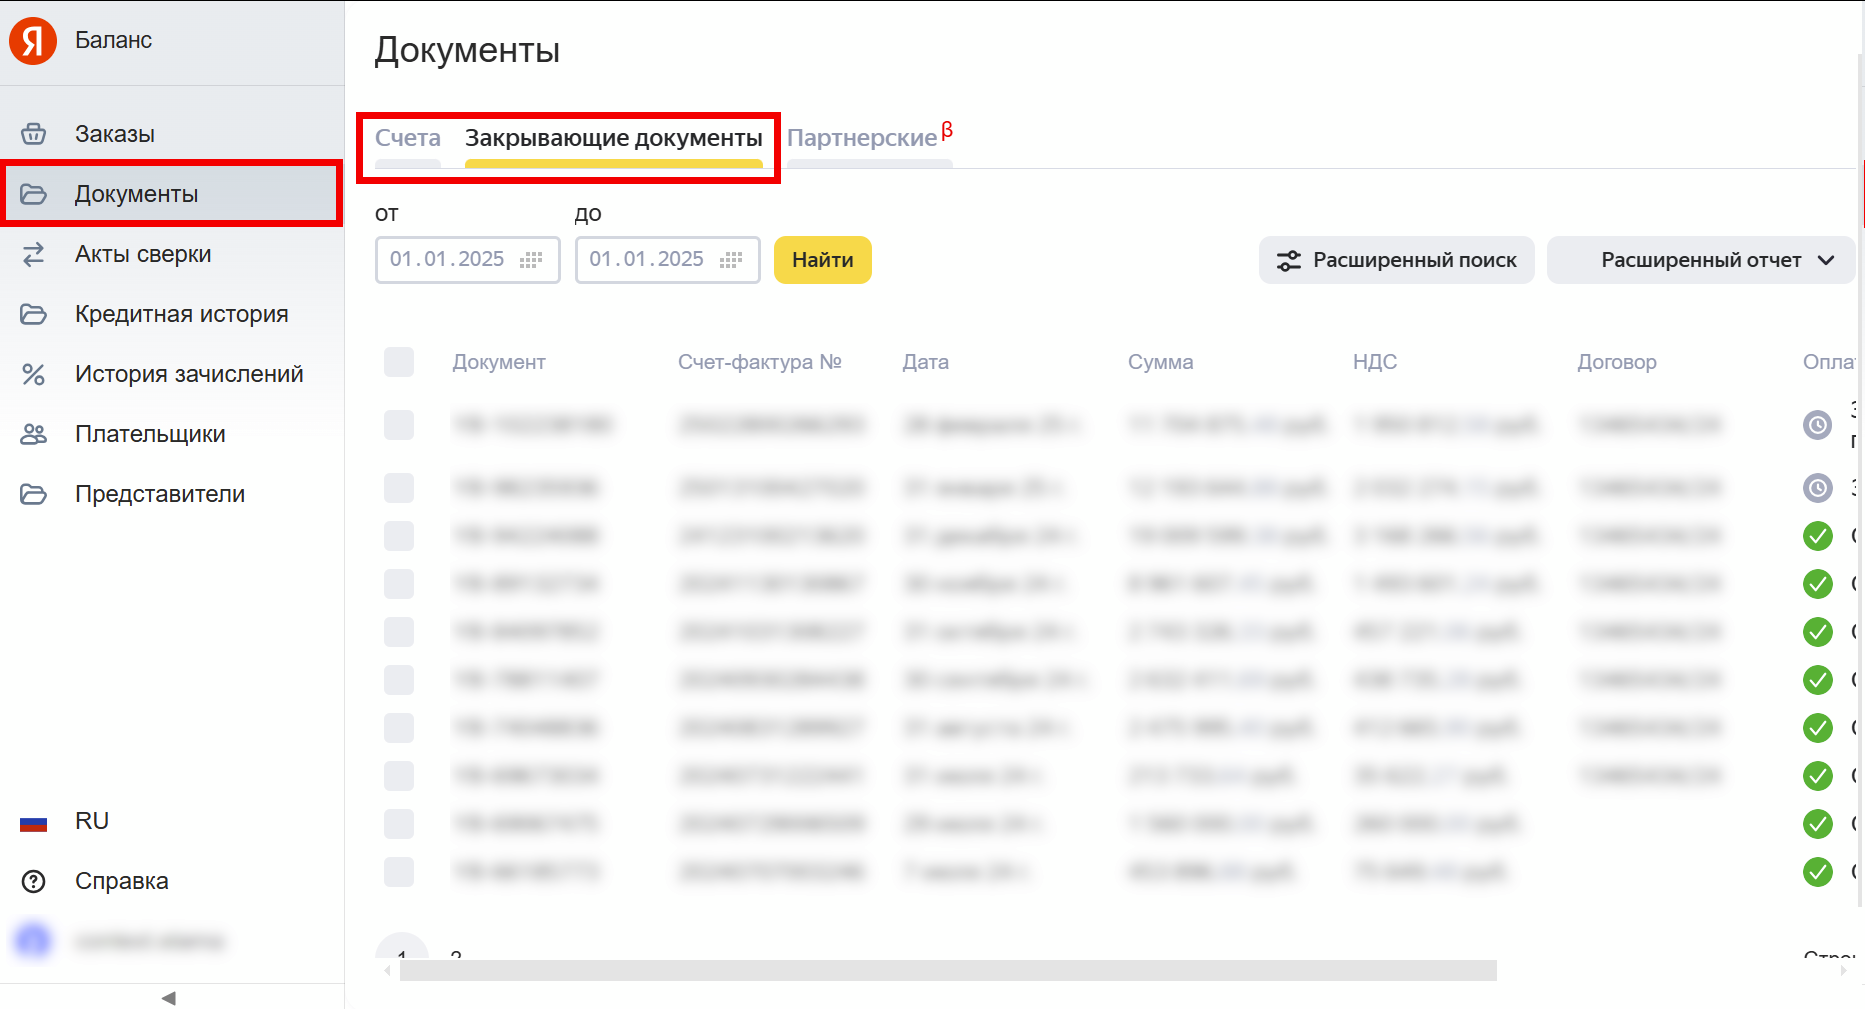Open Заказы via the basket icon
The height and width of the screenshot is (1009, 1865).
click(x=33, y=134)
